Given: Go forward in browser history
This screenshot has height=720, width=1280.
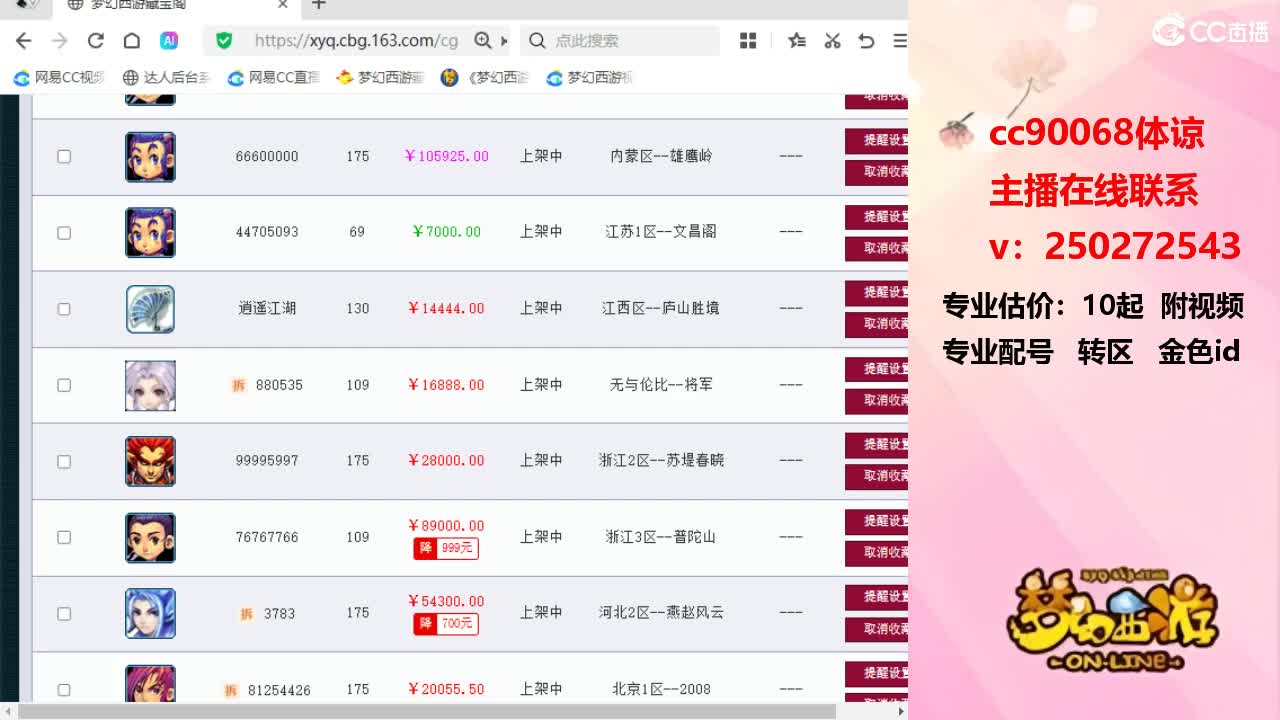Looking at the screenshot, I should (x=60, y=41).
